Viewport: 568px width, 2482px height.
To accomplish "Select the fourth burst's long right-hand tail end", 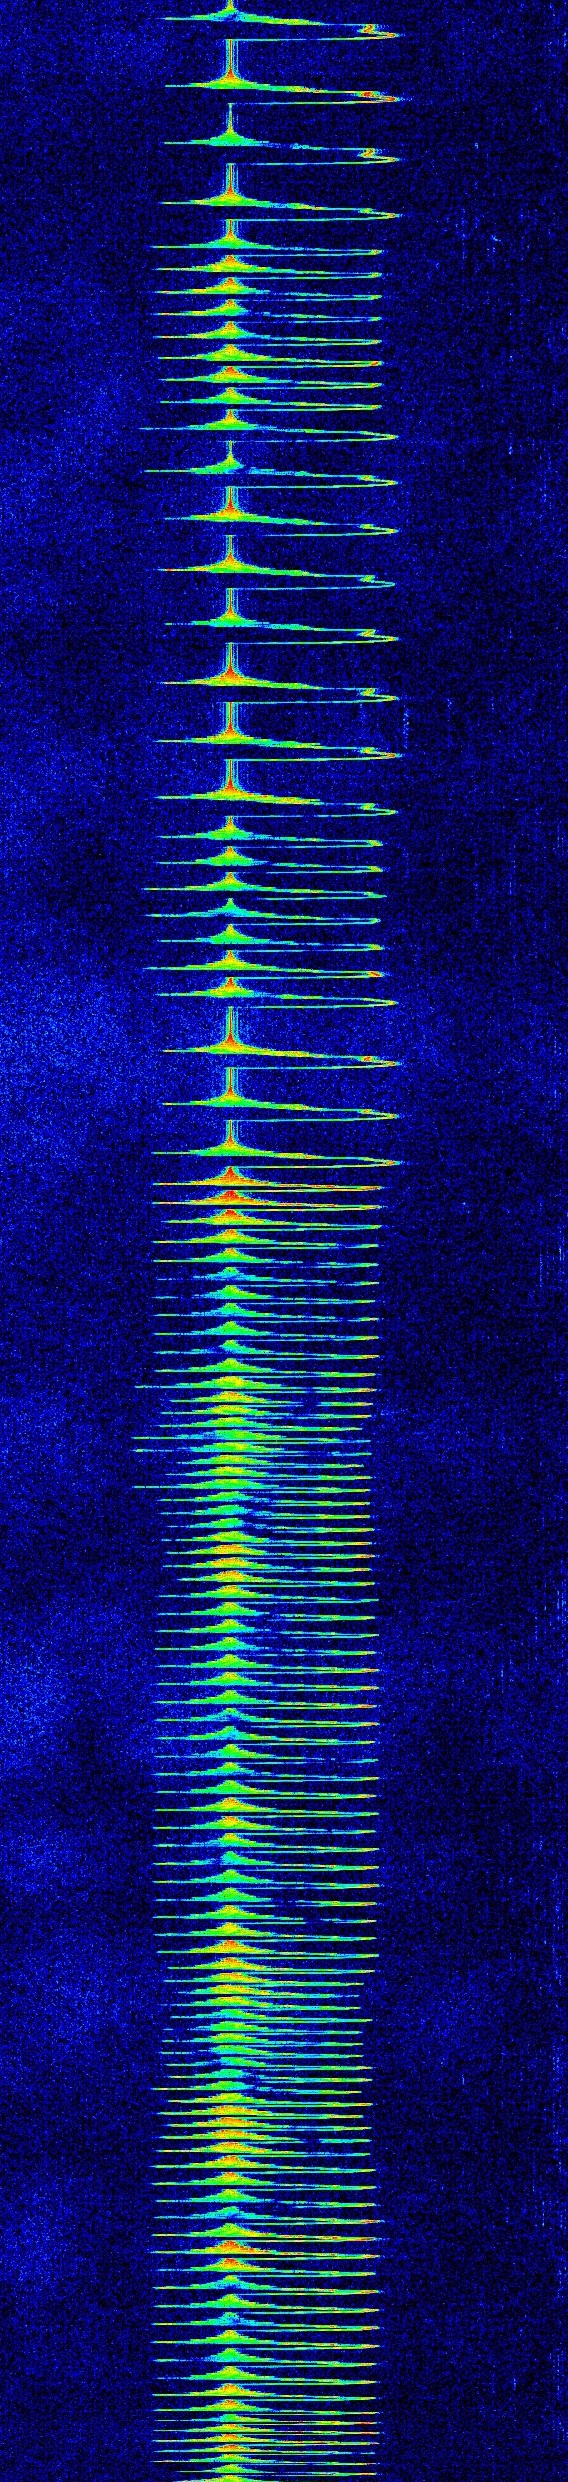I will pyautogui.click(x=385, y=214).
